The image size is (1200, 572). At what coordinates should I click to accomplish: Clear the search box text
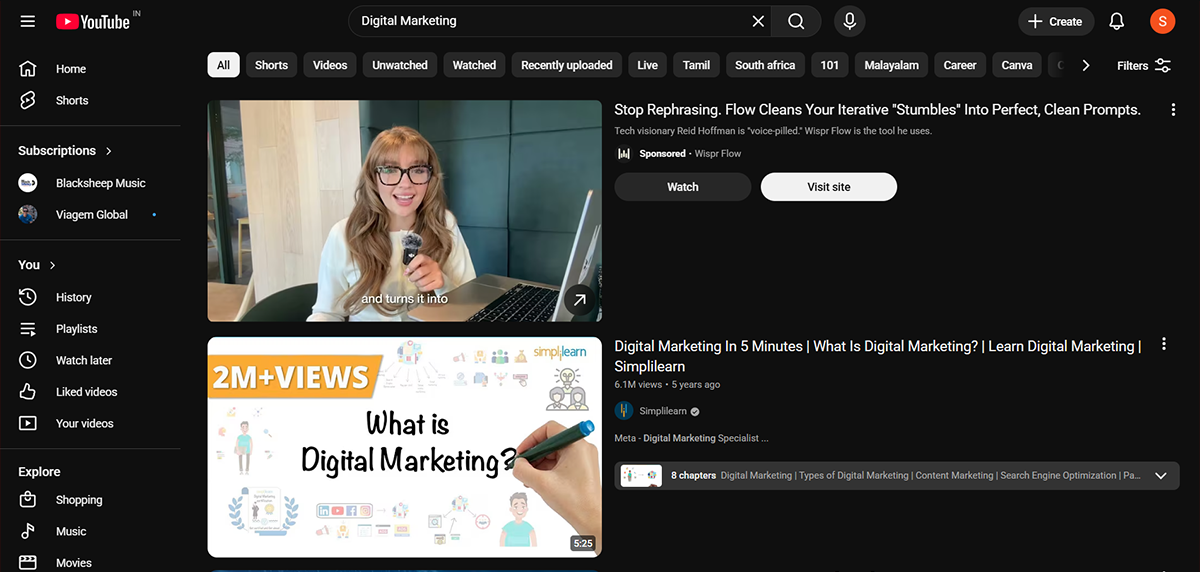[758, 21]
